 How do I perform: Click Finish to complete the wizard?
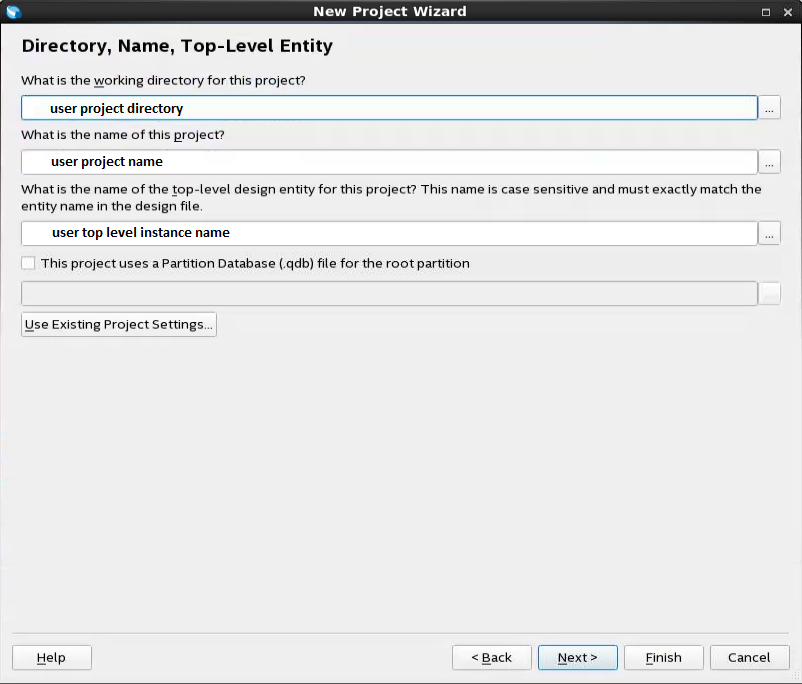[x=663, y=657]
